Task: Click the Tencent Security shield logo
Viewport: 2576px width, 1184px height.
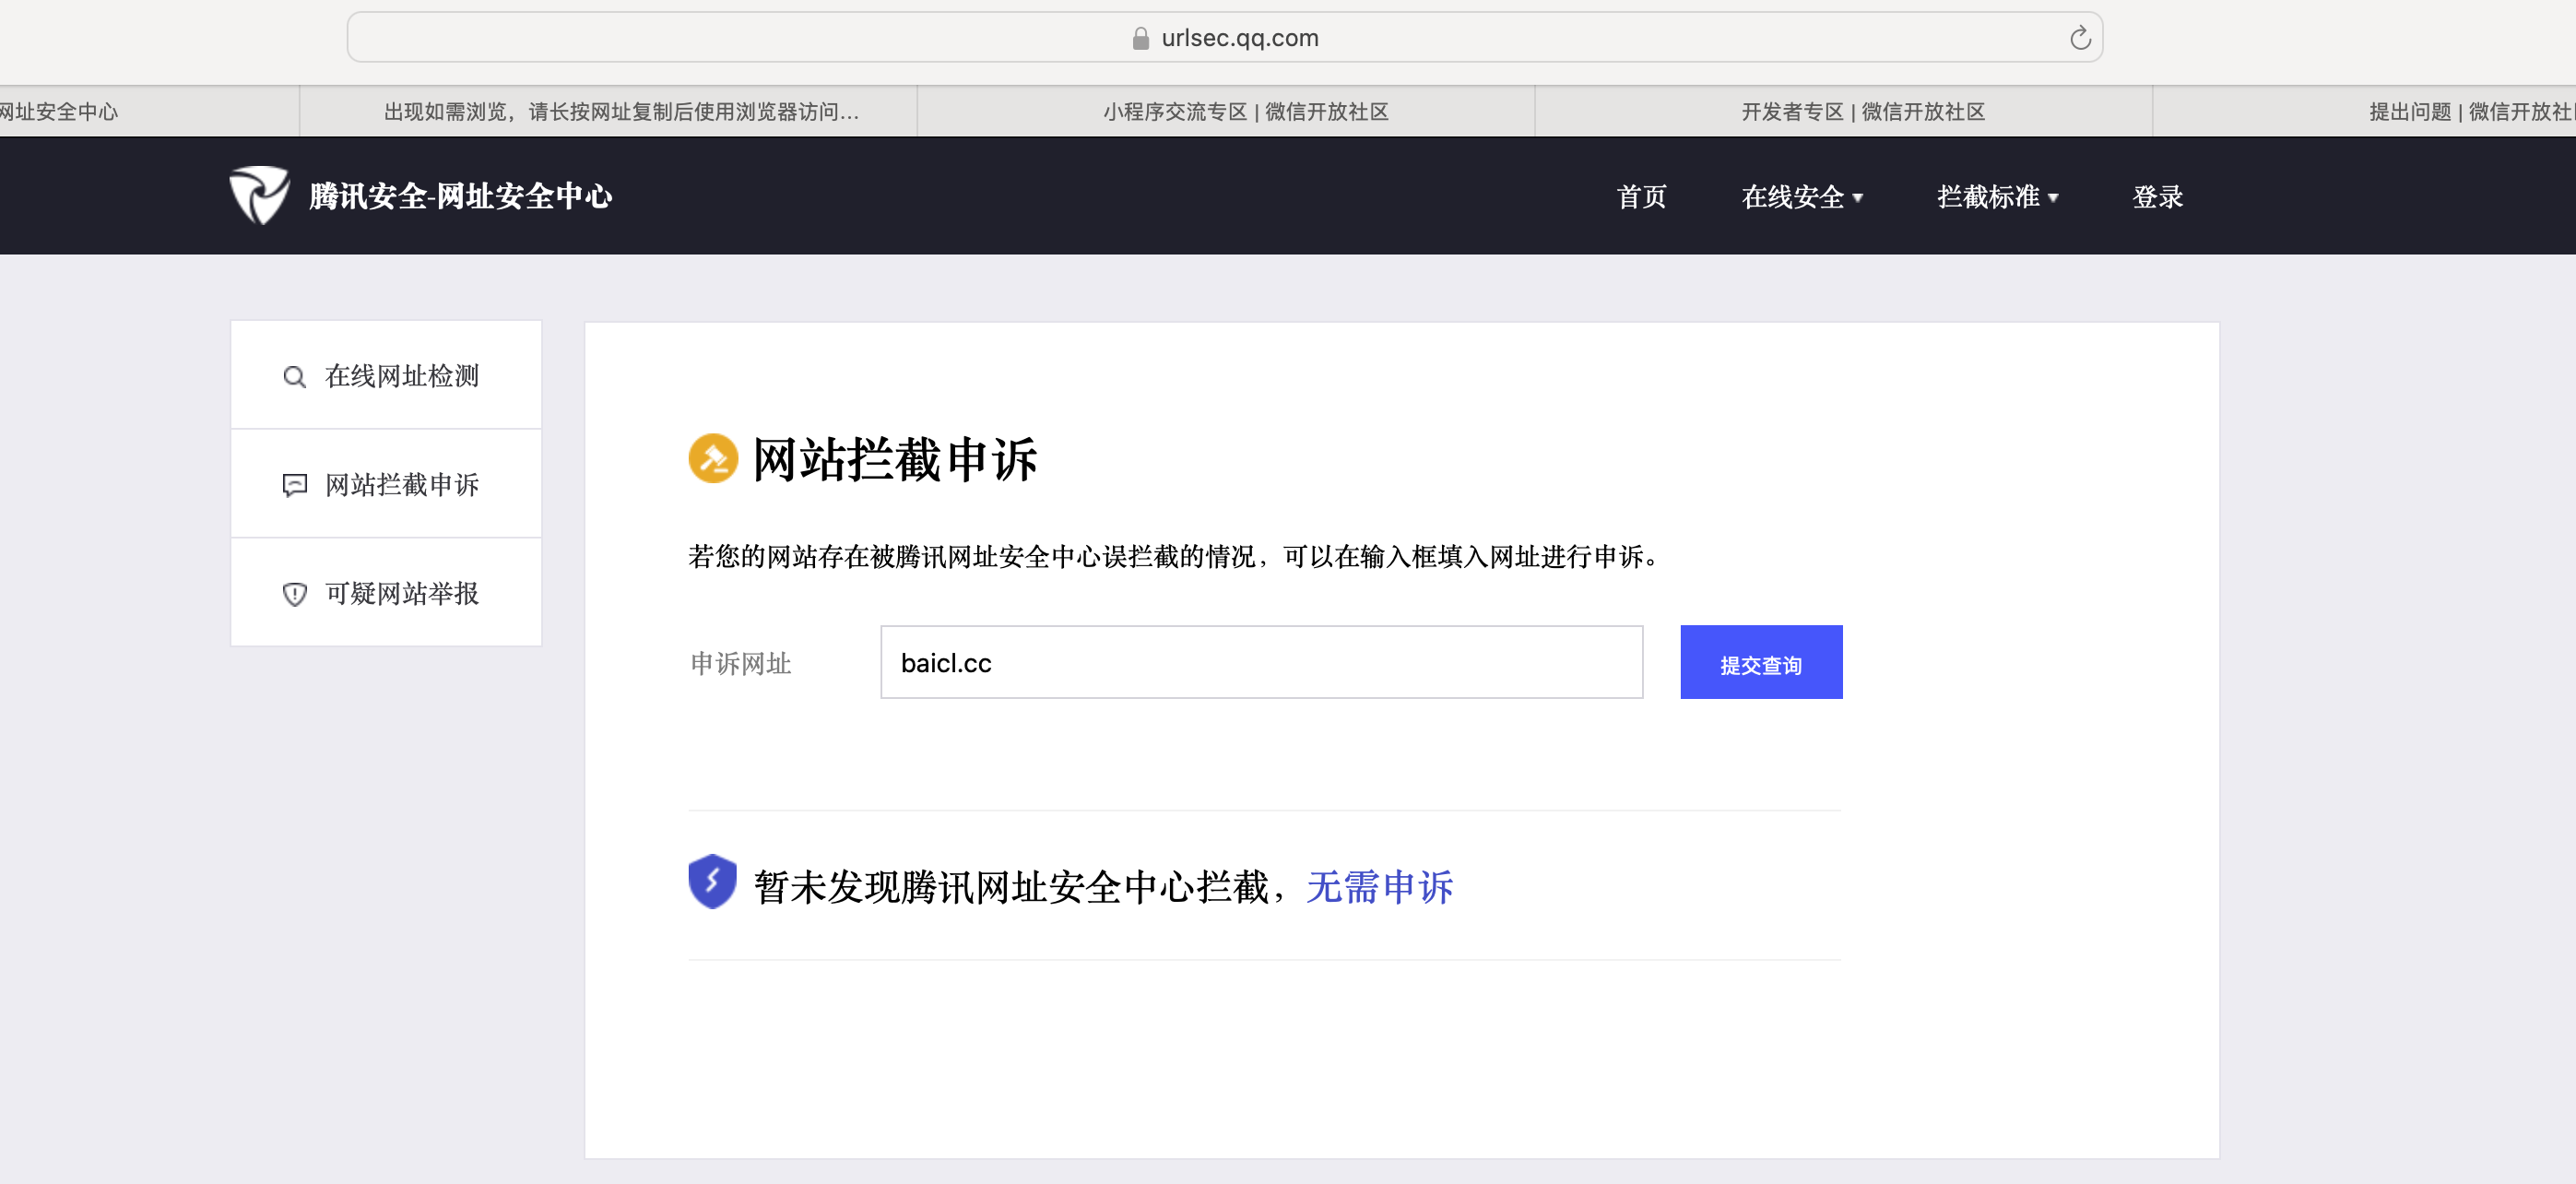Action: pos(259,195)
